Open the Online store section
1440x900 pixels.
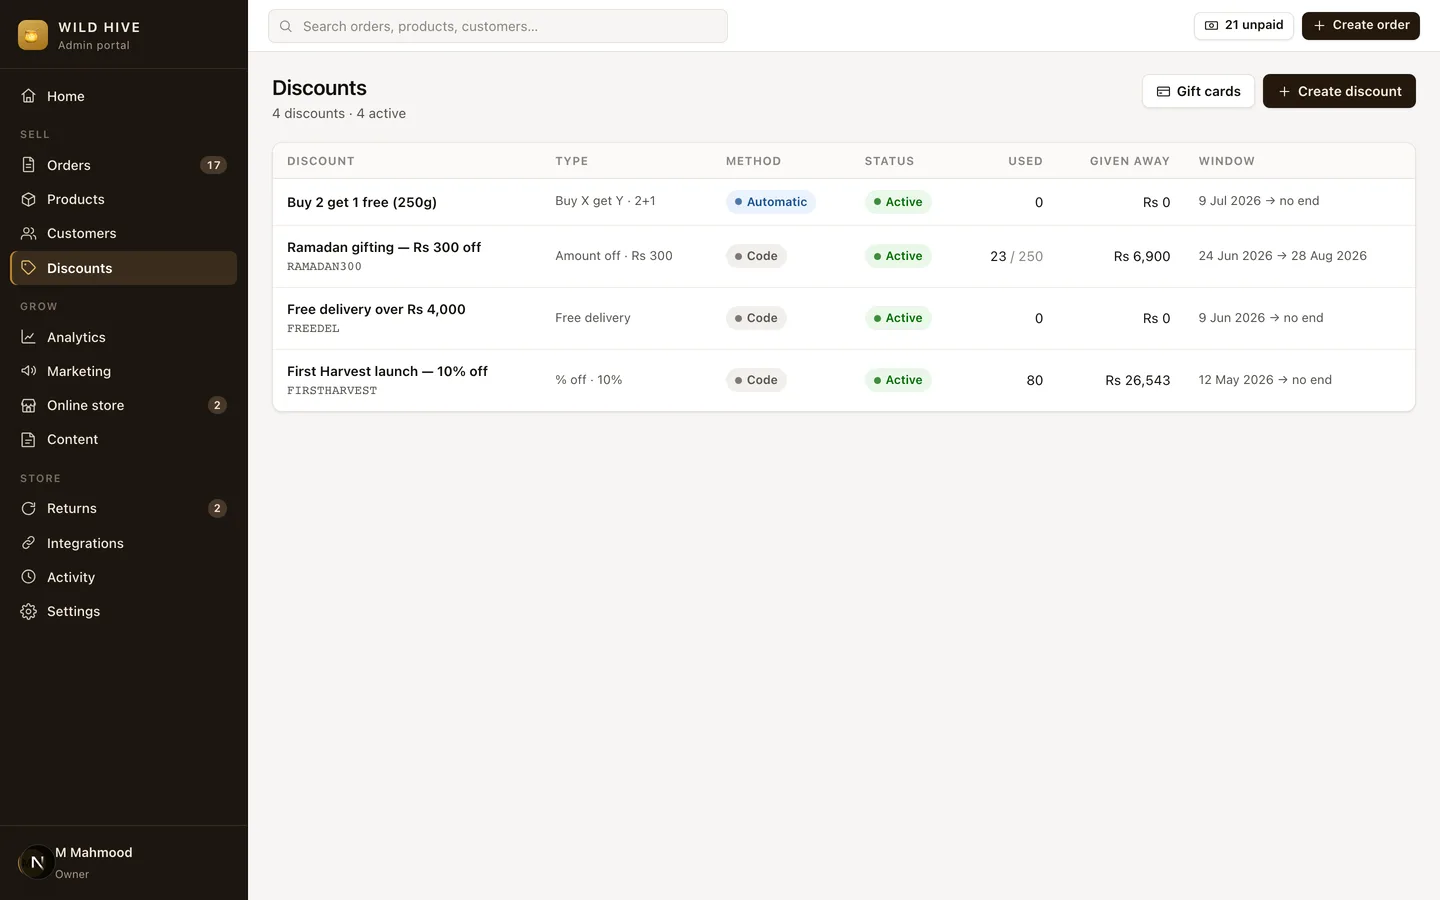pyautogui.click(x=124, y=405)
